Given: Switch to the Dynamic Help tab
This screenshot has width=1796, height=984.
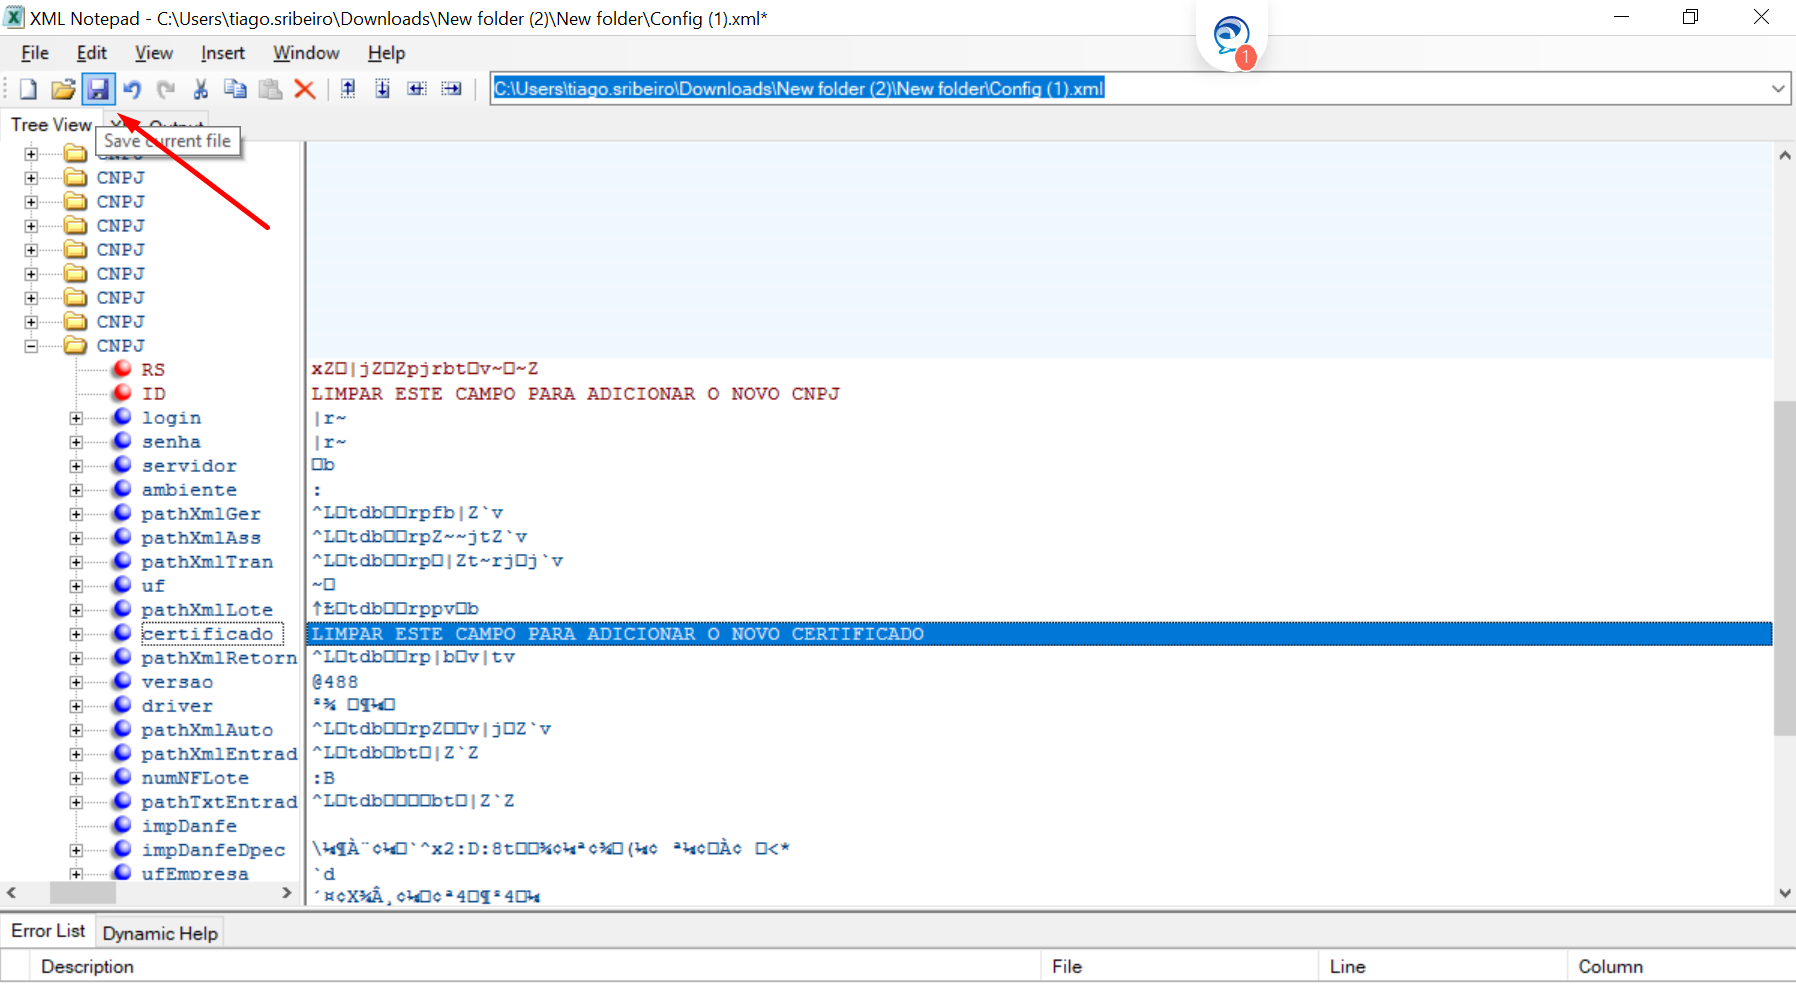Looking at the screenshot, I should tap(160, 933).
